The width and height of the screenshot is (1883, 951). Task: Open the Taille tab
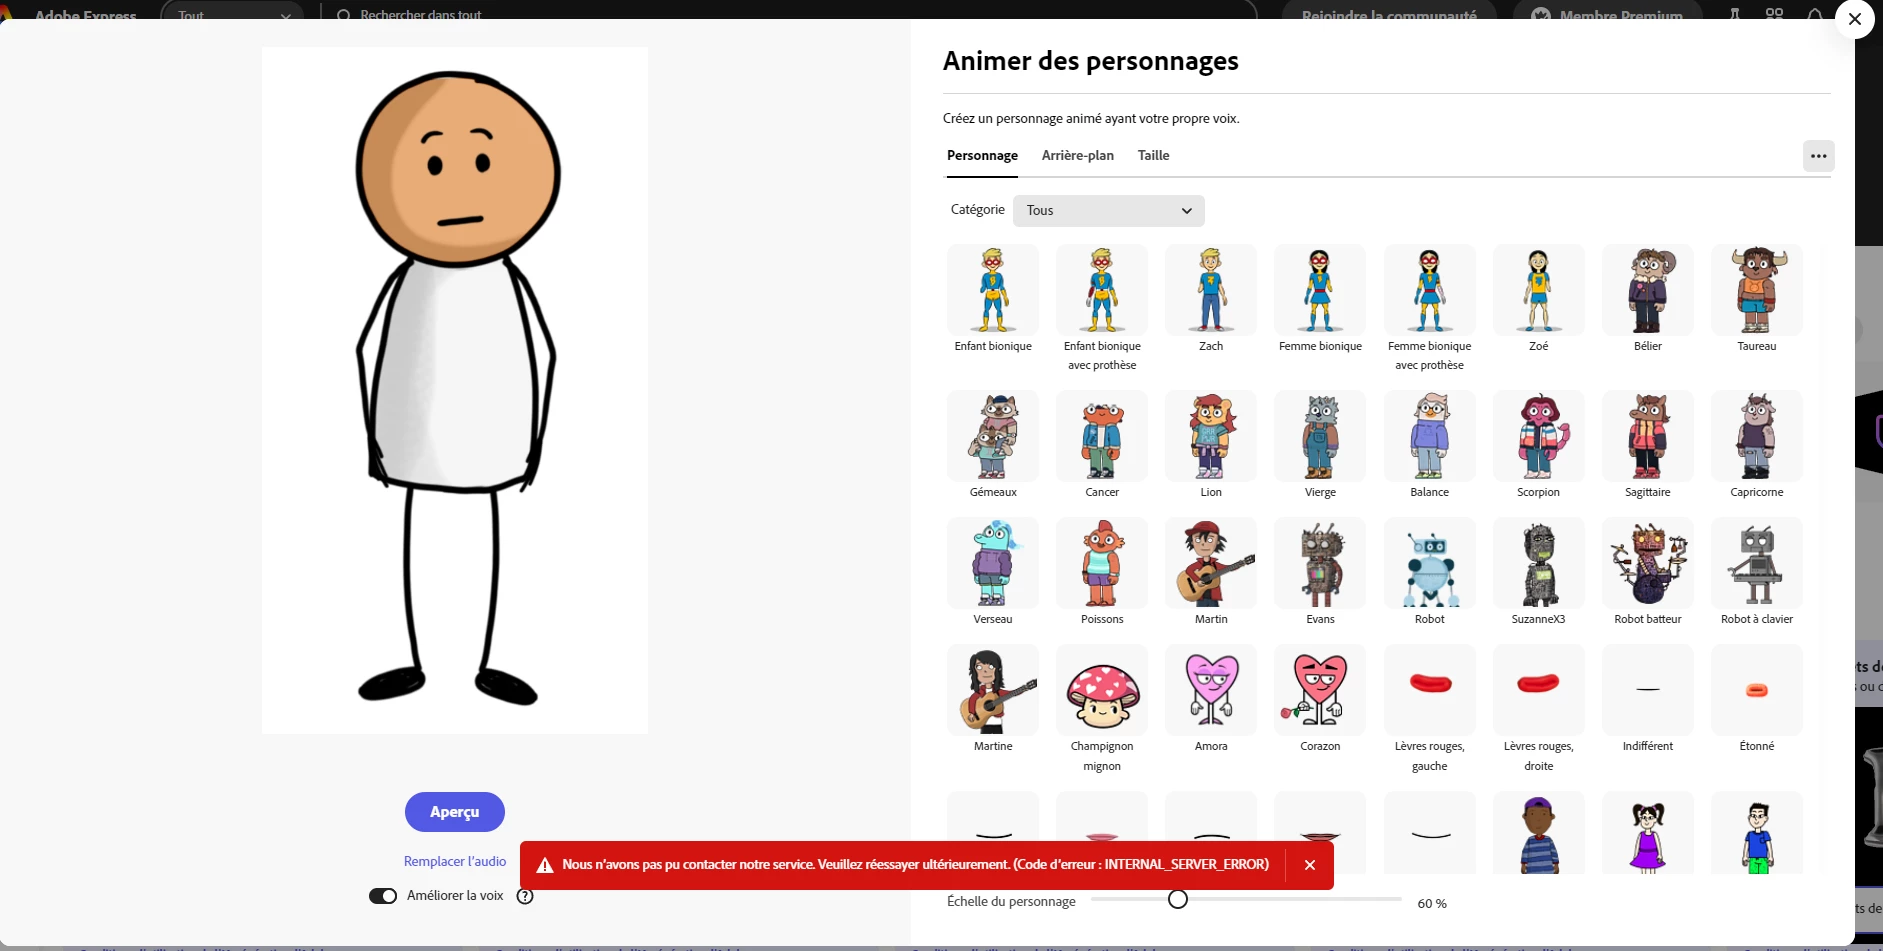1153,155
